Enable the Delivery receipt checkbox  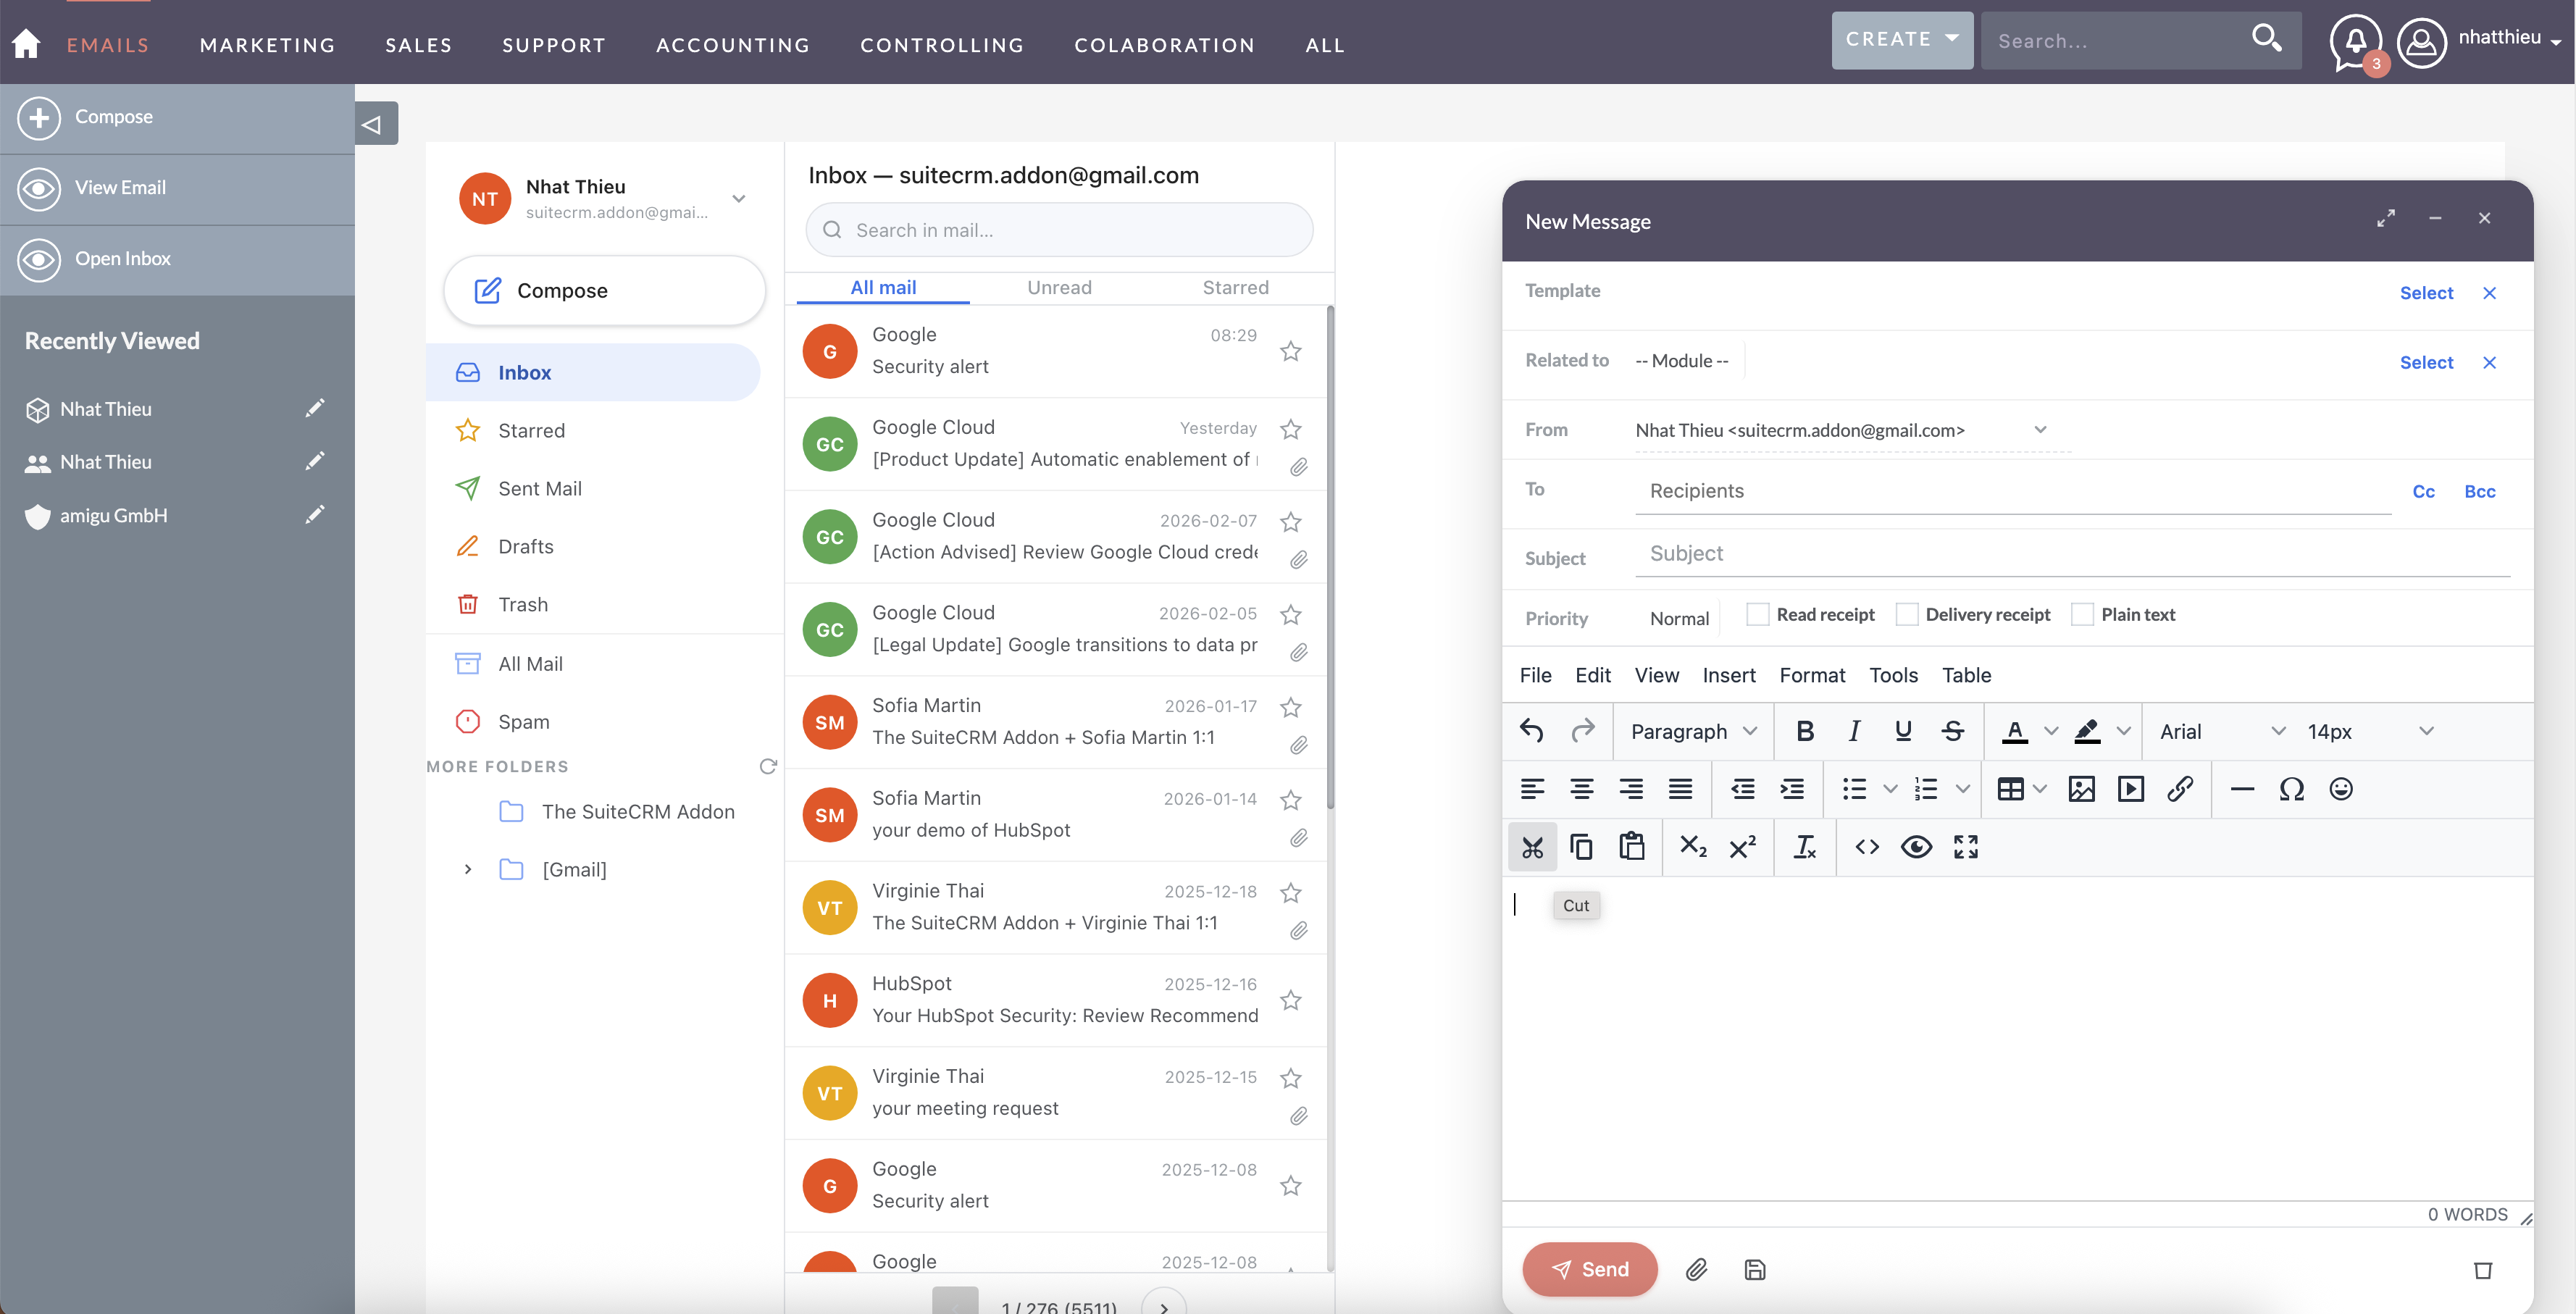tap(1908, 613)
